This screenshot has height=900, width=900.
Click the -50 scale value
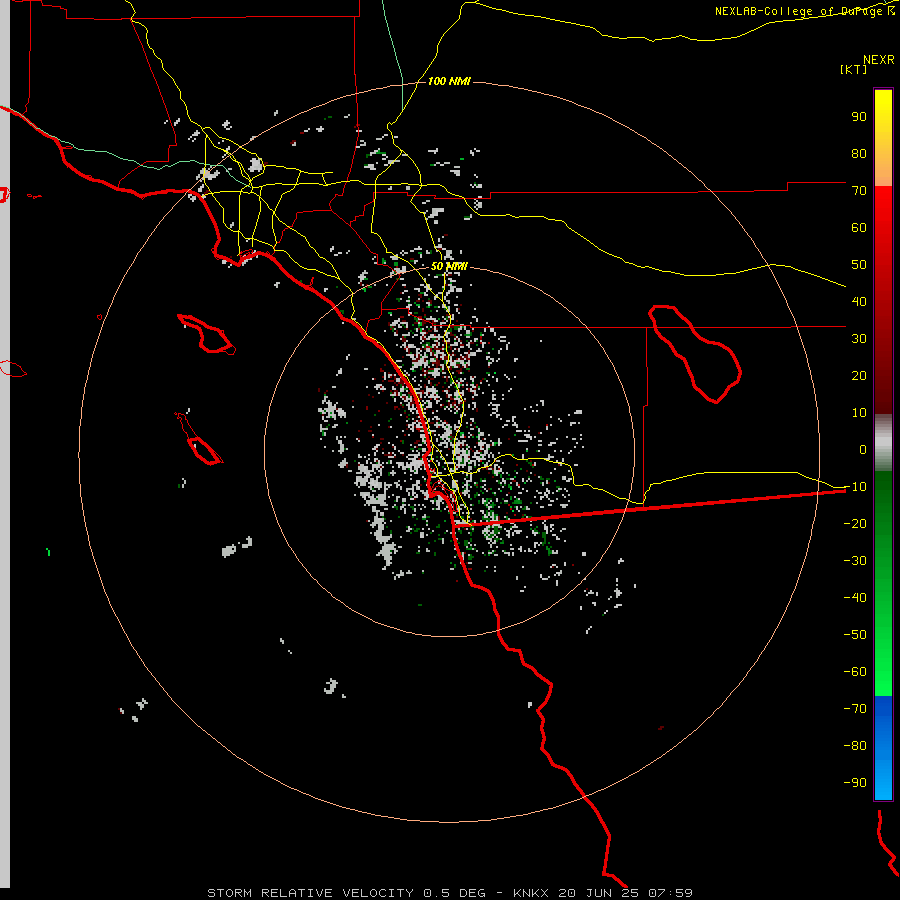pyautogui.click(x=855, y=635)
